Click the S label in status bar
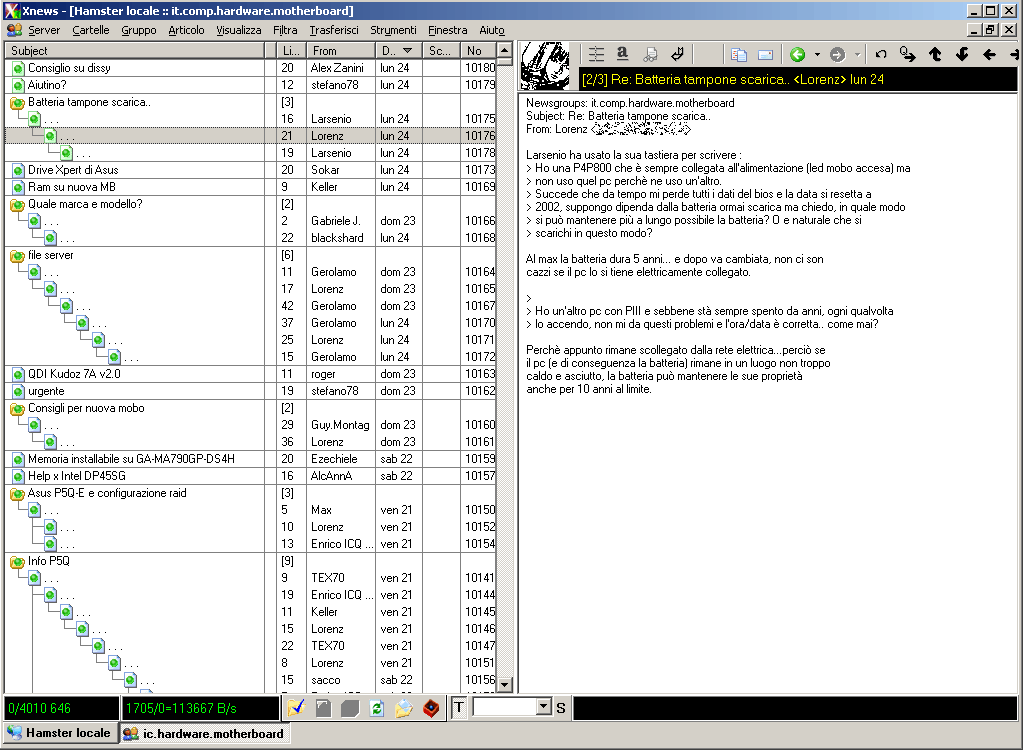Screen dimensions: 1023x750 click(x=561, y=708)
